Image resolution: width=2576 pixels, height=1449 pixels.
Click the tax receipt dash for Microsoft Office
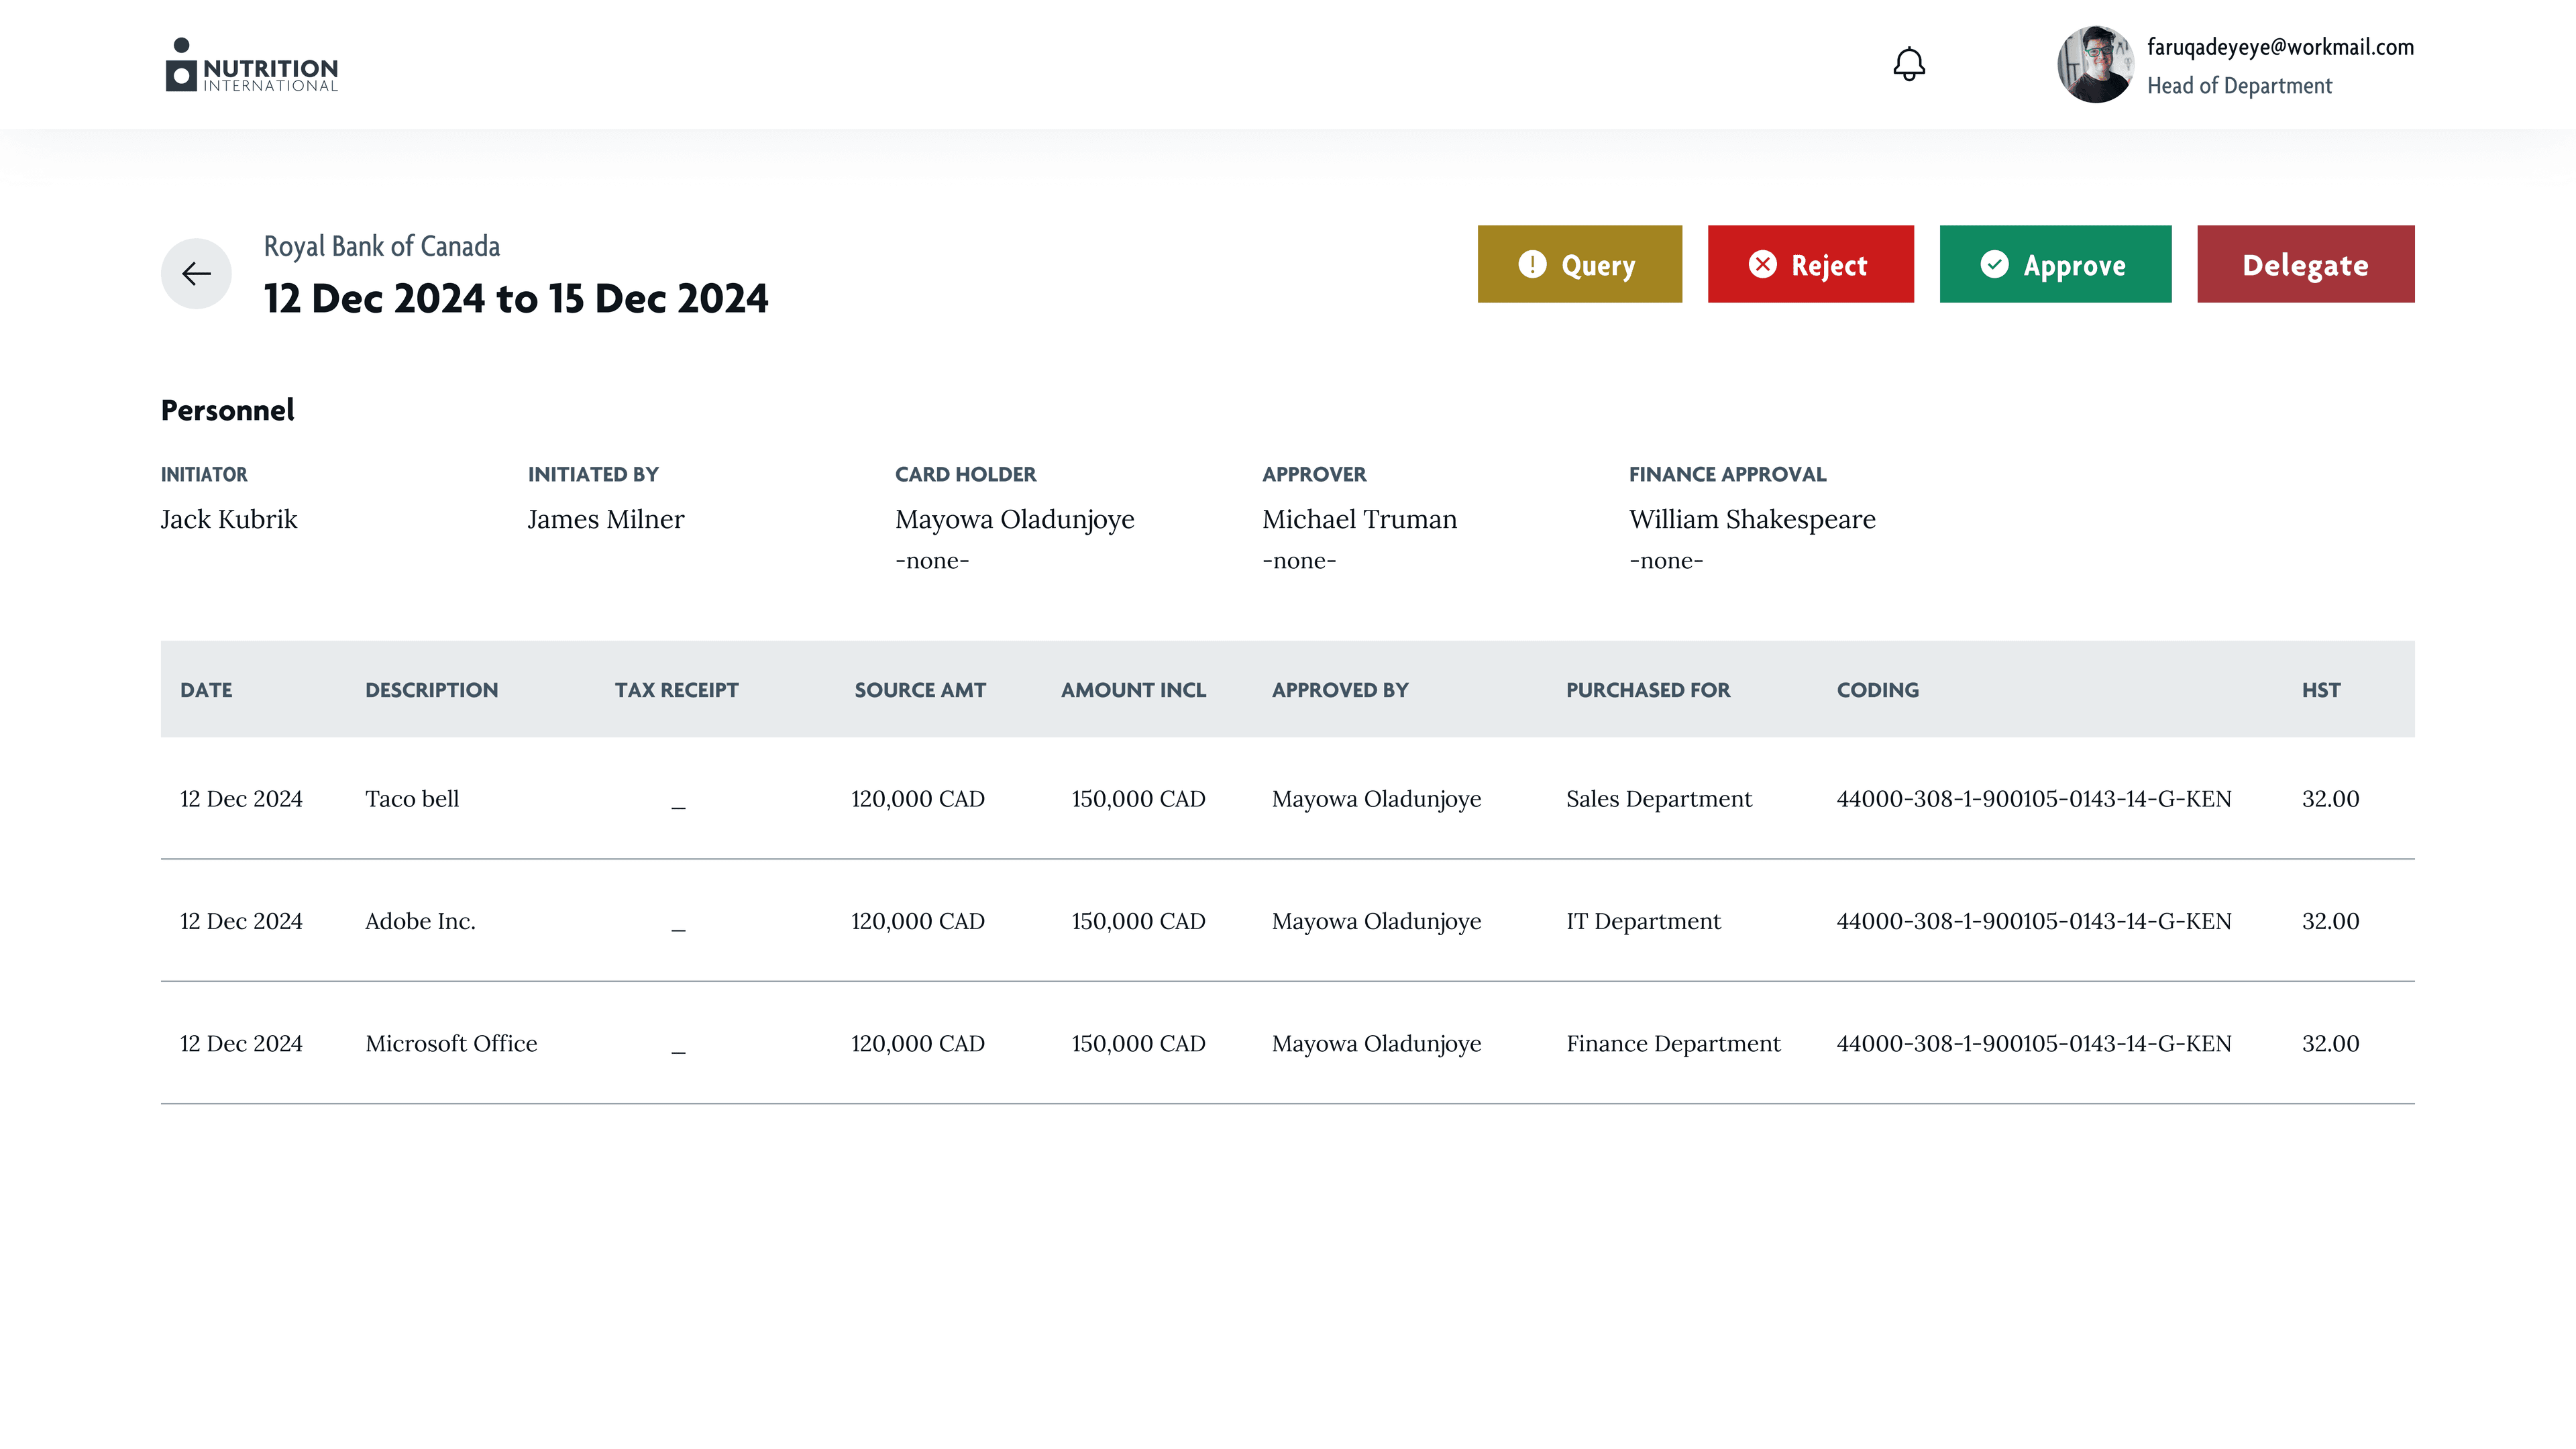[x=678, y=1052]
